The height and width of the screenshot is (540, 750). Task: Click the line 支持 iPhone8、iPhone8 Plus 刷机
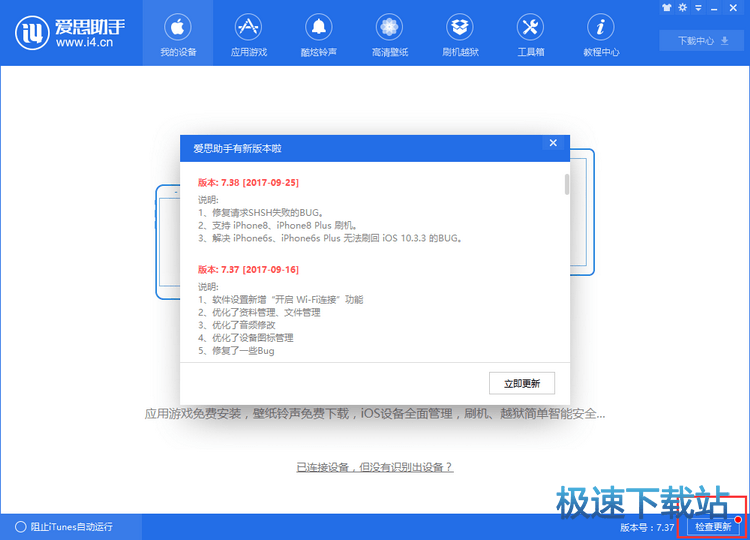coord(277,225)
